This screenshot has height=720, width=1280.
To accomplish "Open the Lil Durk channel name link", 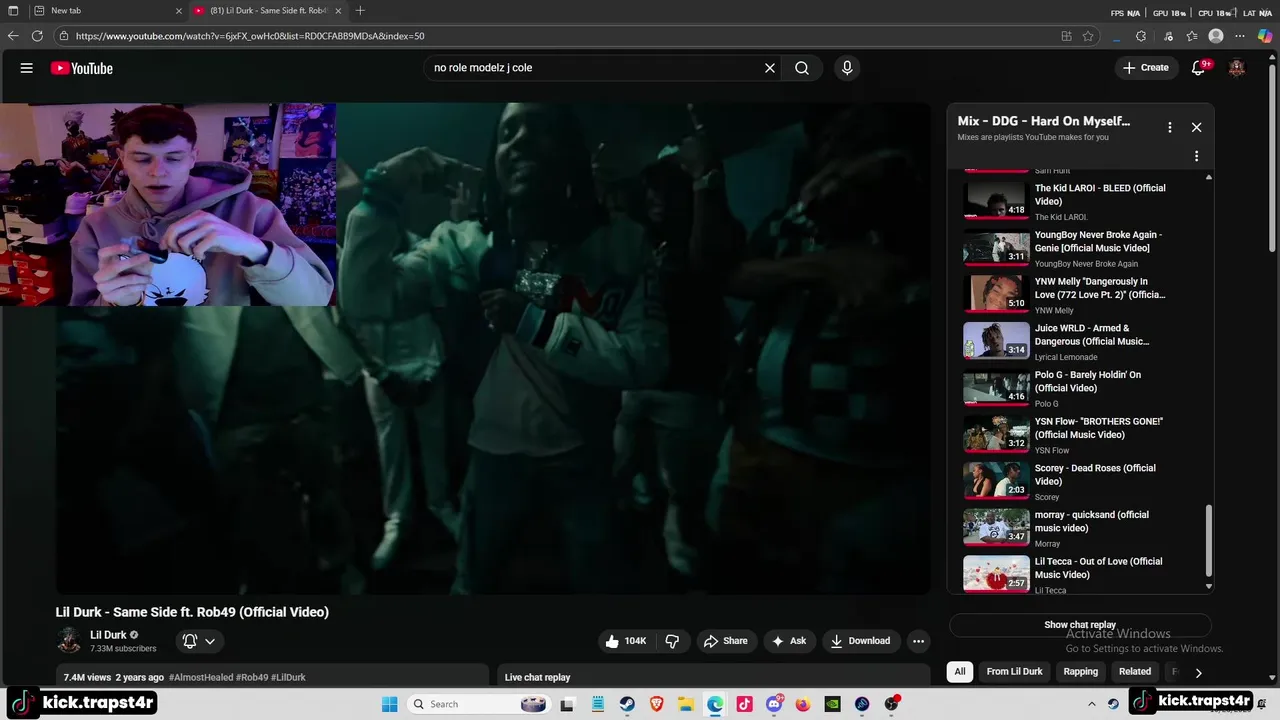I will point(108,635).
